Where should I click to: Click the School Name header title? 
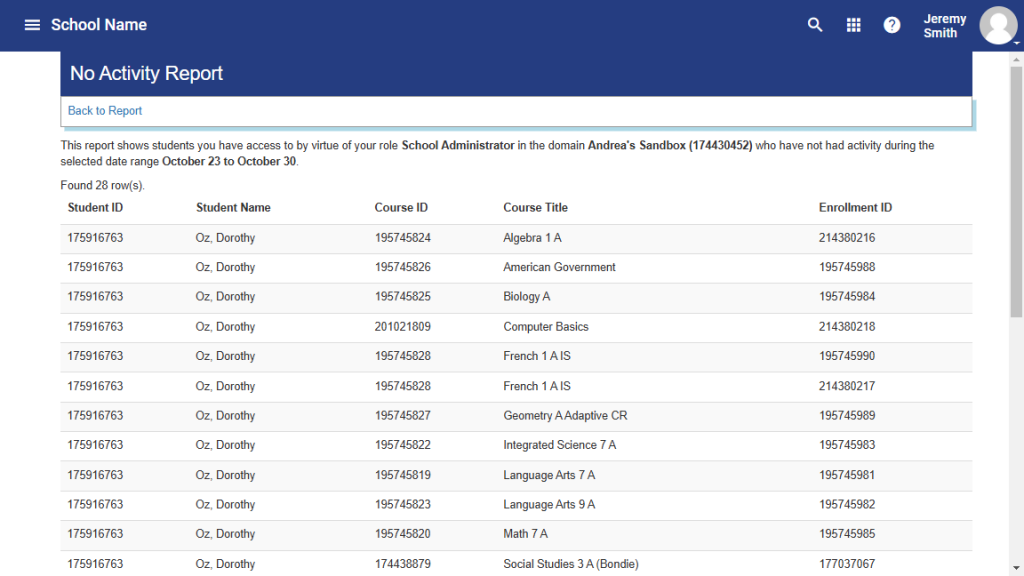point(99,25)
